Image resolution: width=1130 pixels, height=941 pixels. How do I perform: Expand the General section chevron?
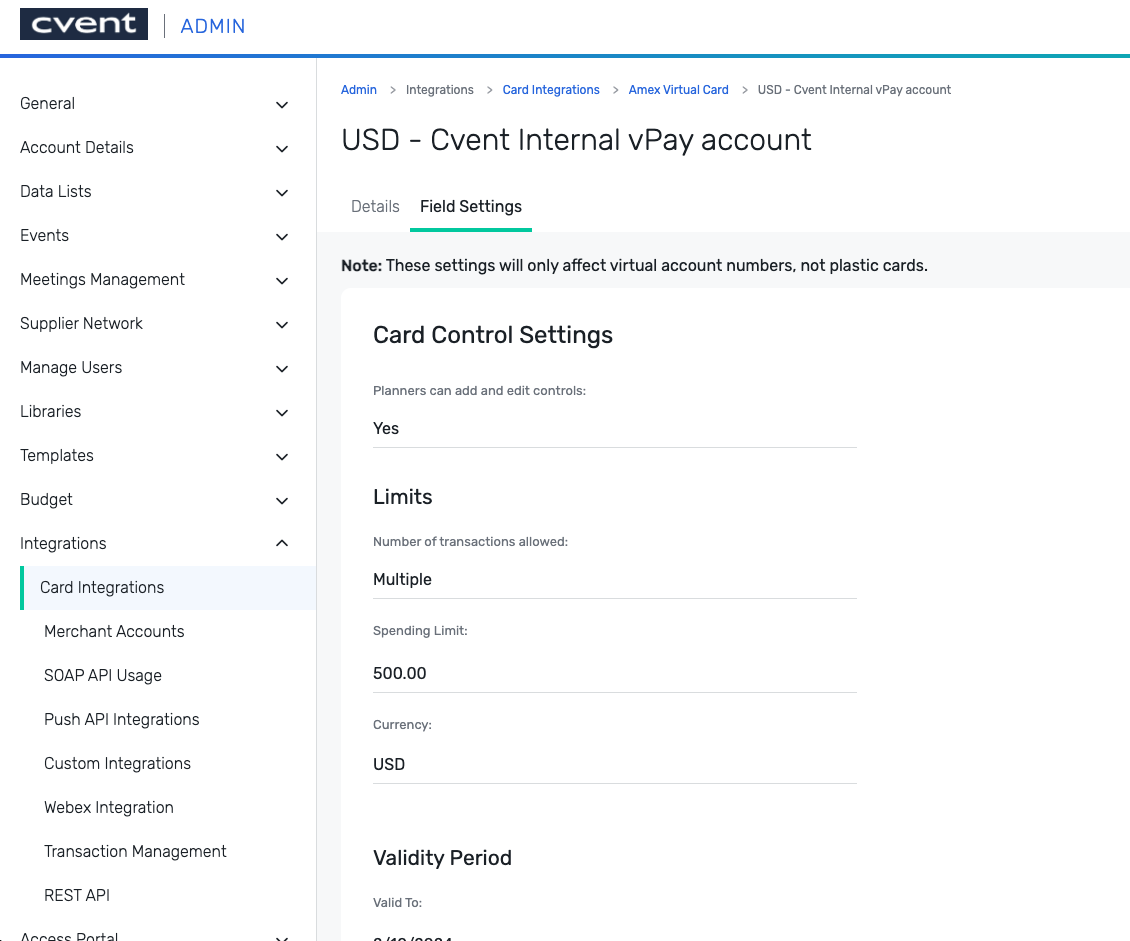pyautogui.click(x=282, y=104)
